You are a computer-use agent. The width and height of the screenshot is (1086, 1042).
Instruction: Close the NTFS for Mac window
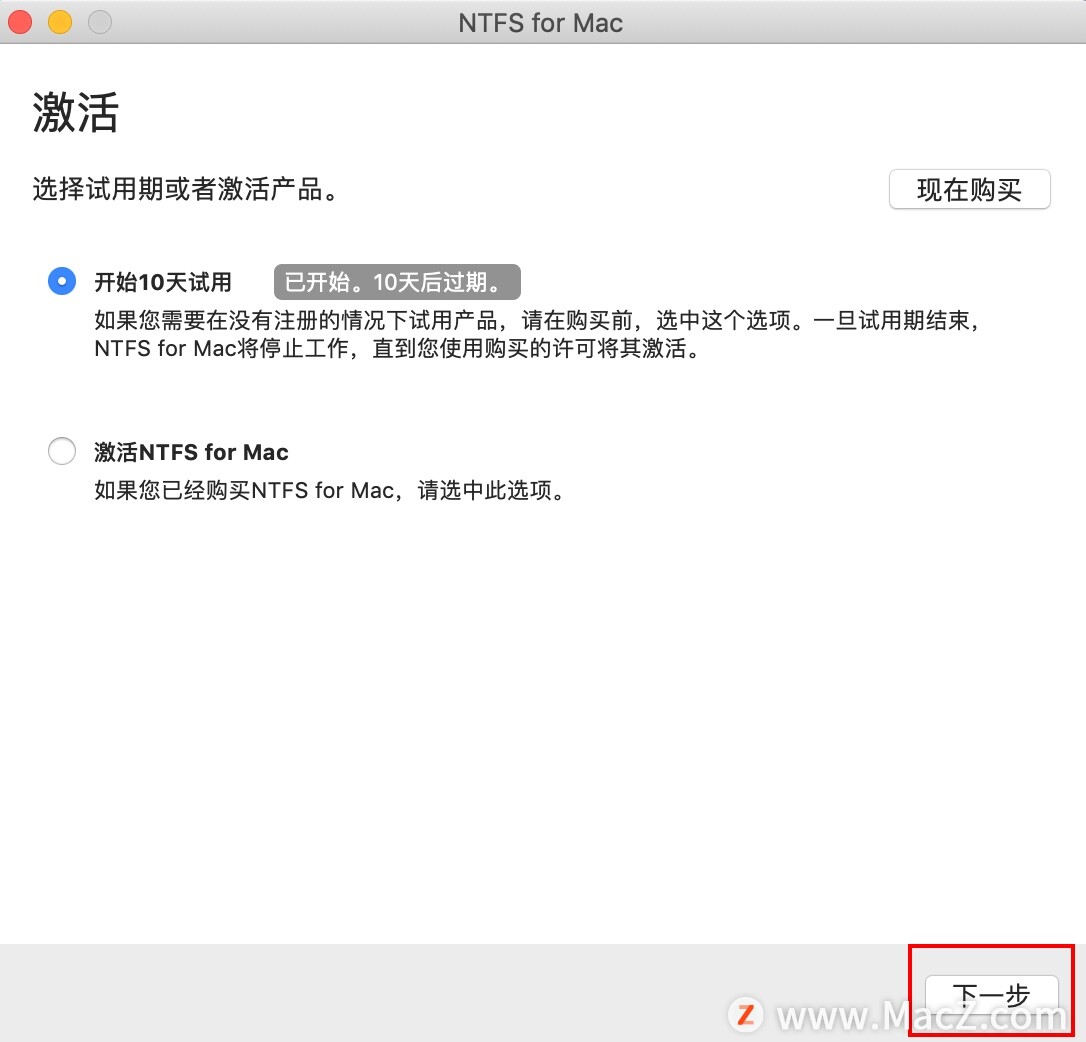(x=20, y=22)
